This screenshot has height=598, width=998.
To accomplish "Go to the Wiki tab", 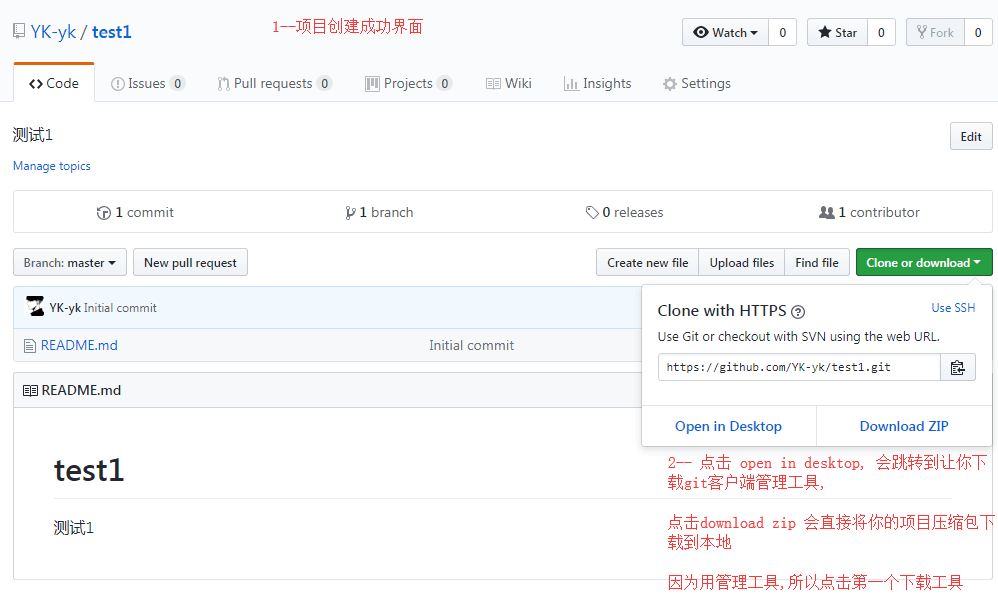I will [509, 83].
